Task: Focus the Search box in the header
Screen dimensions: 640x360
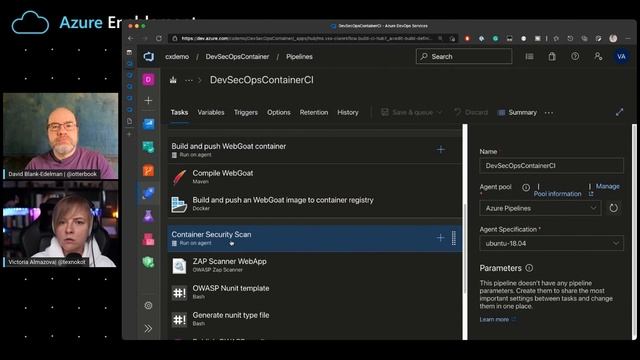Action: coord(464,56)
